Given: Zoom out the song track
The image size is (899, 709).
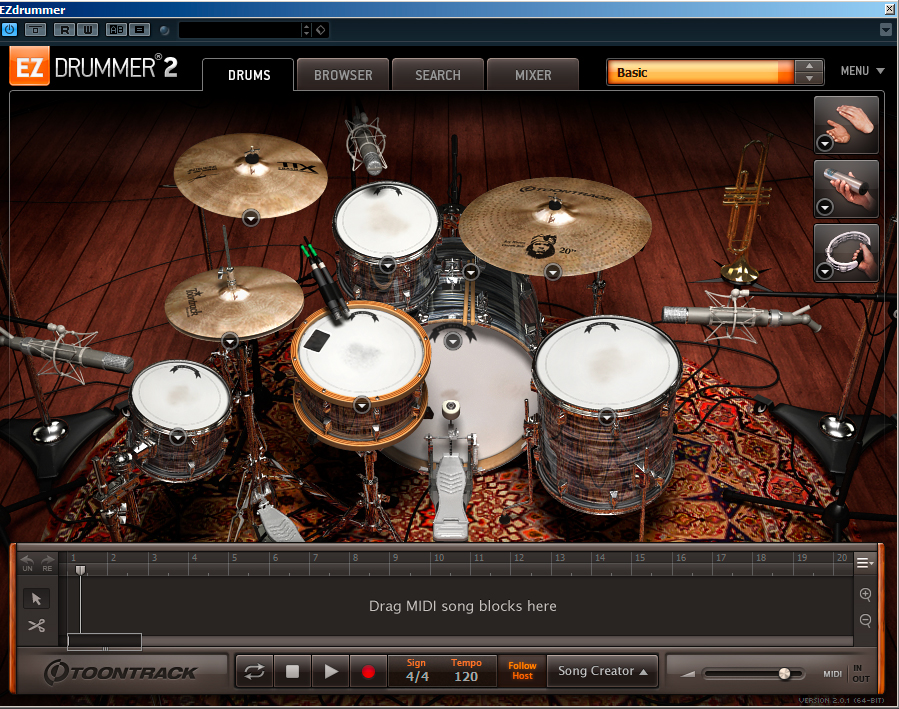Looking at the screenshot, I should coord(866,620).
